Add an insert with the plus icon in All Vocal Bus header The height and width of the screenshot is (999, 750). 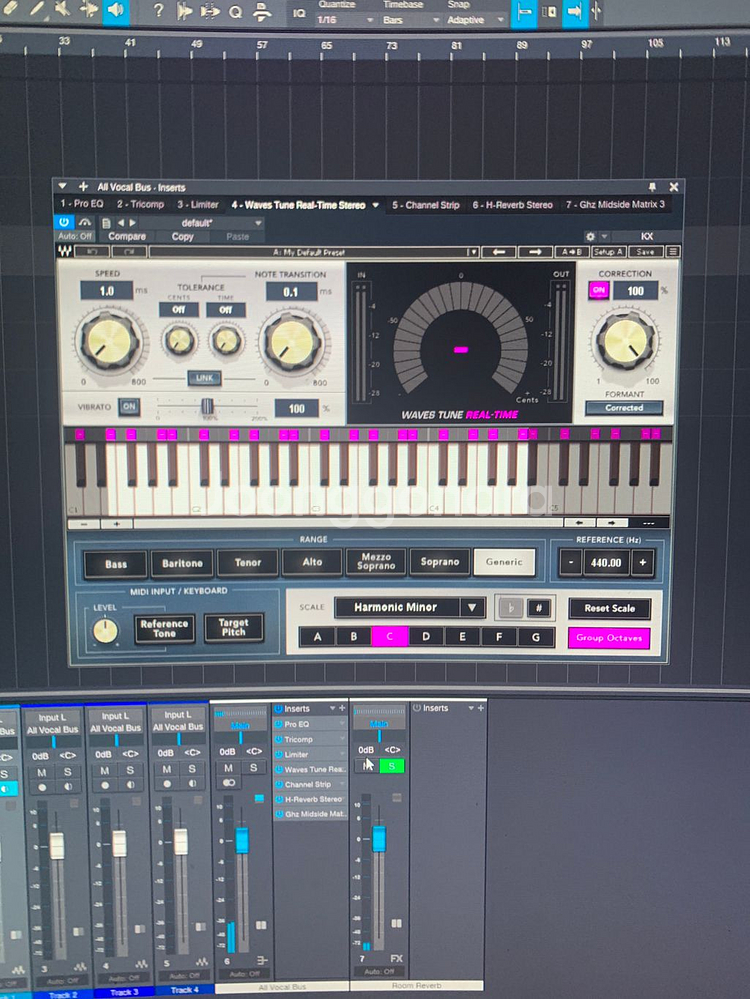pos(83,187)
